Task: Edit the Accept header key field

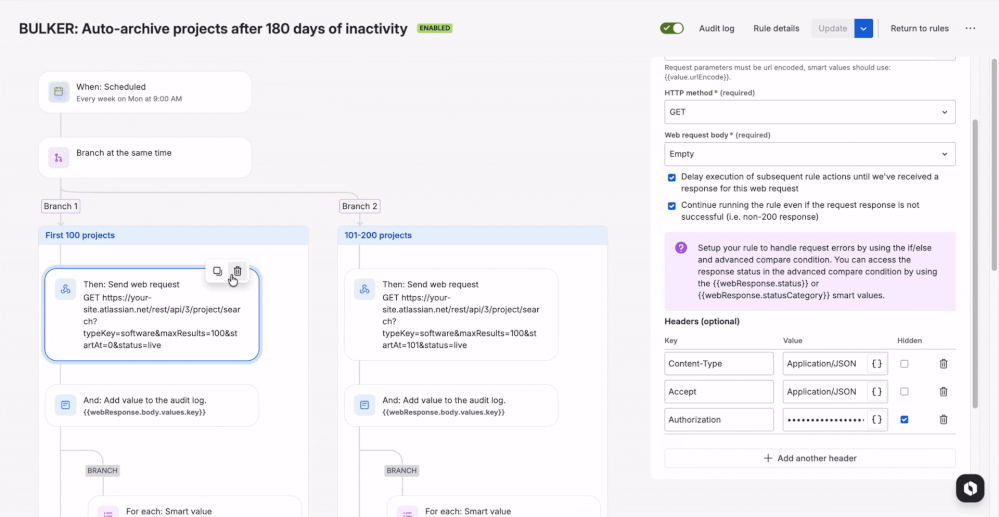Action: pos(719,391)
